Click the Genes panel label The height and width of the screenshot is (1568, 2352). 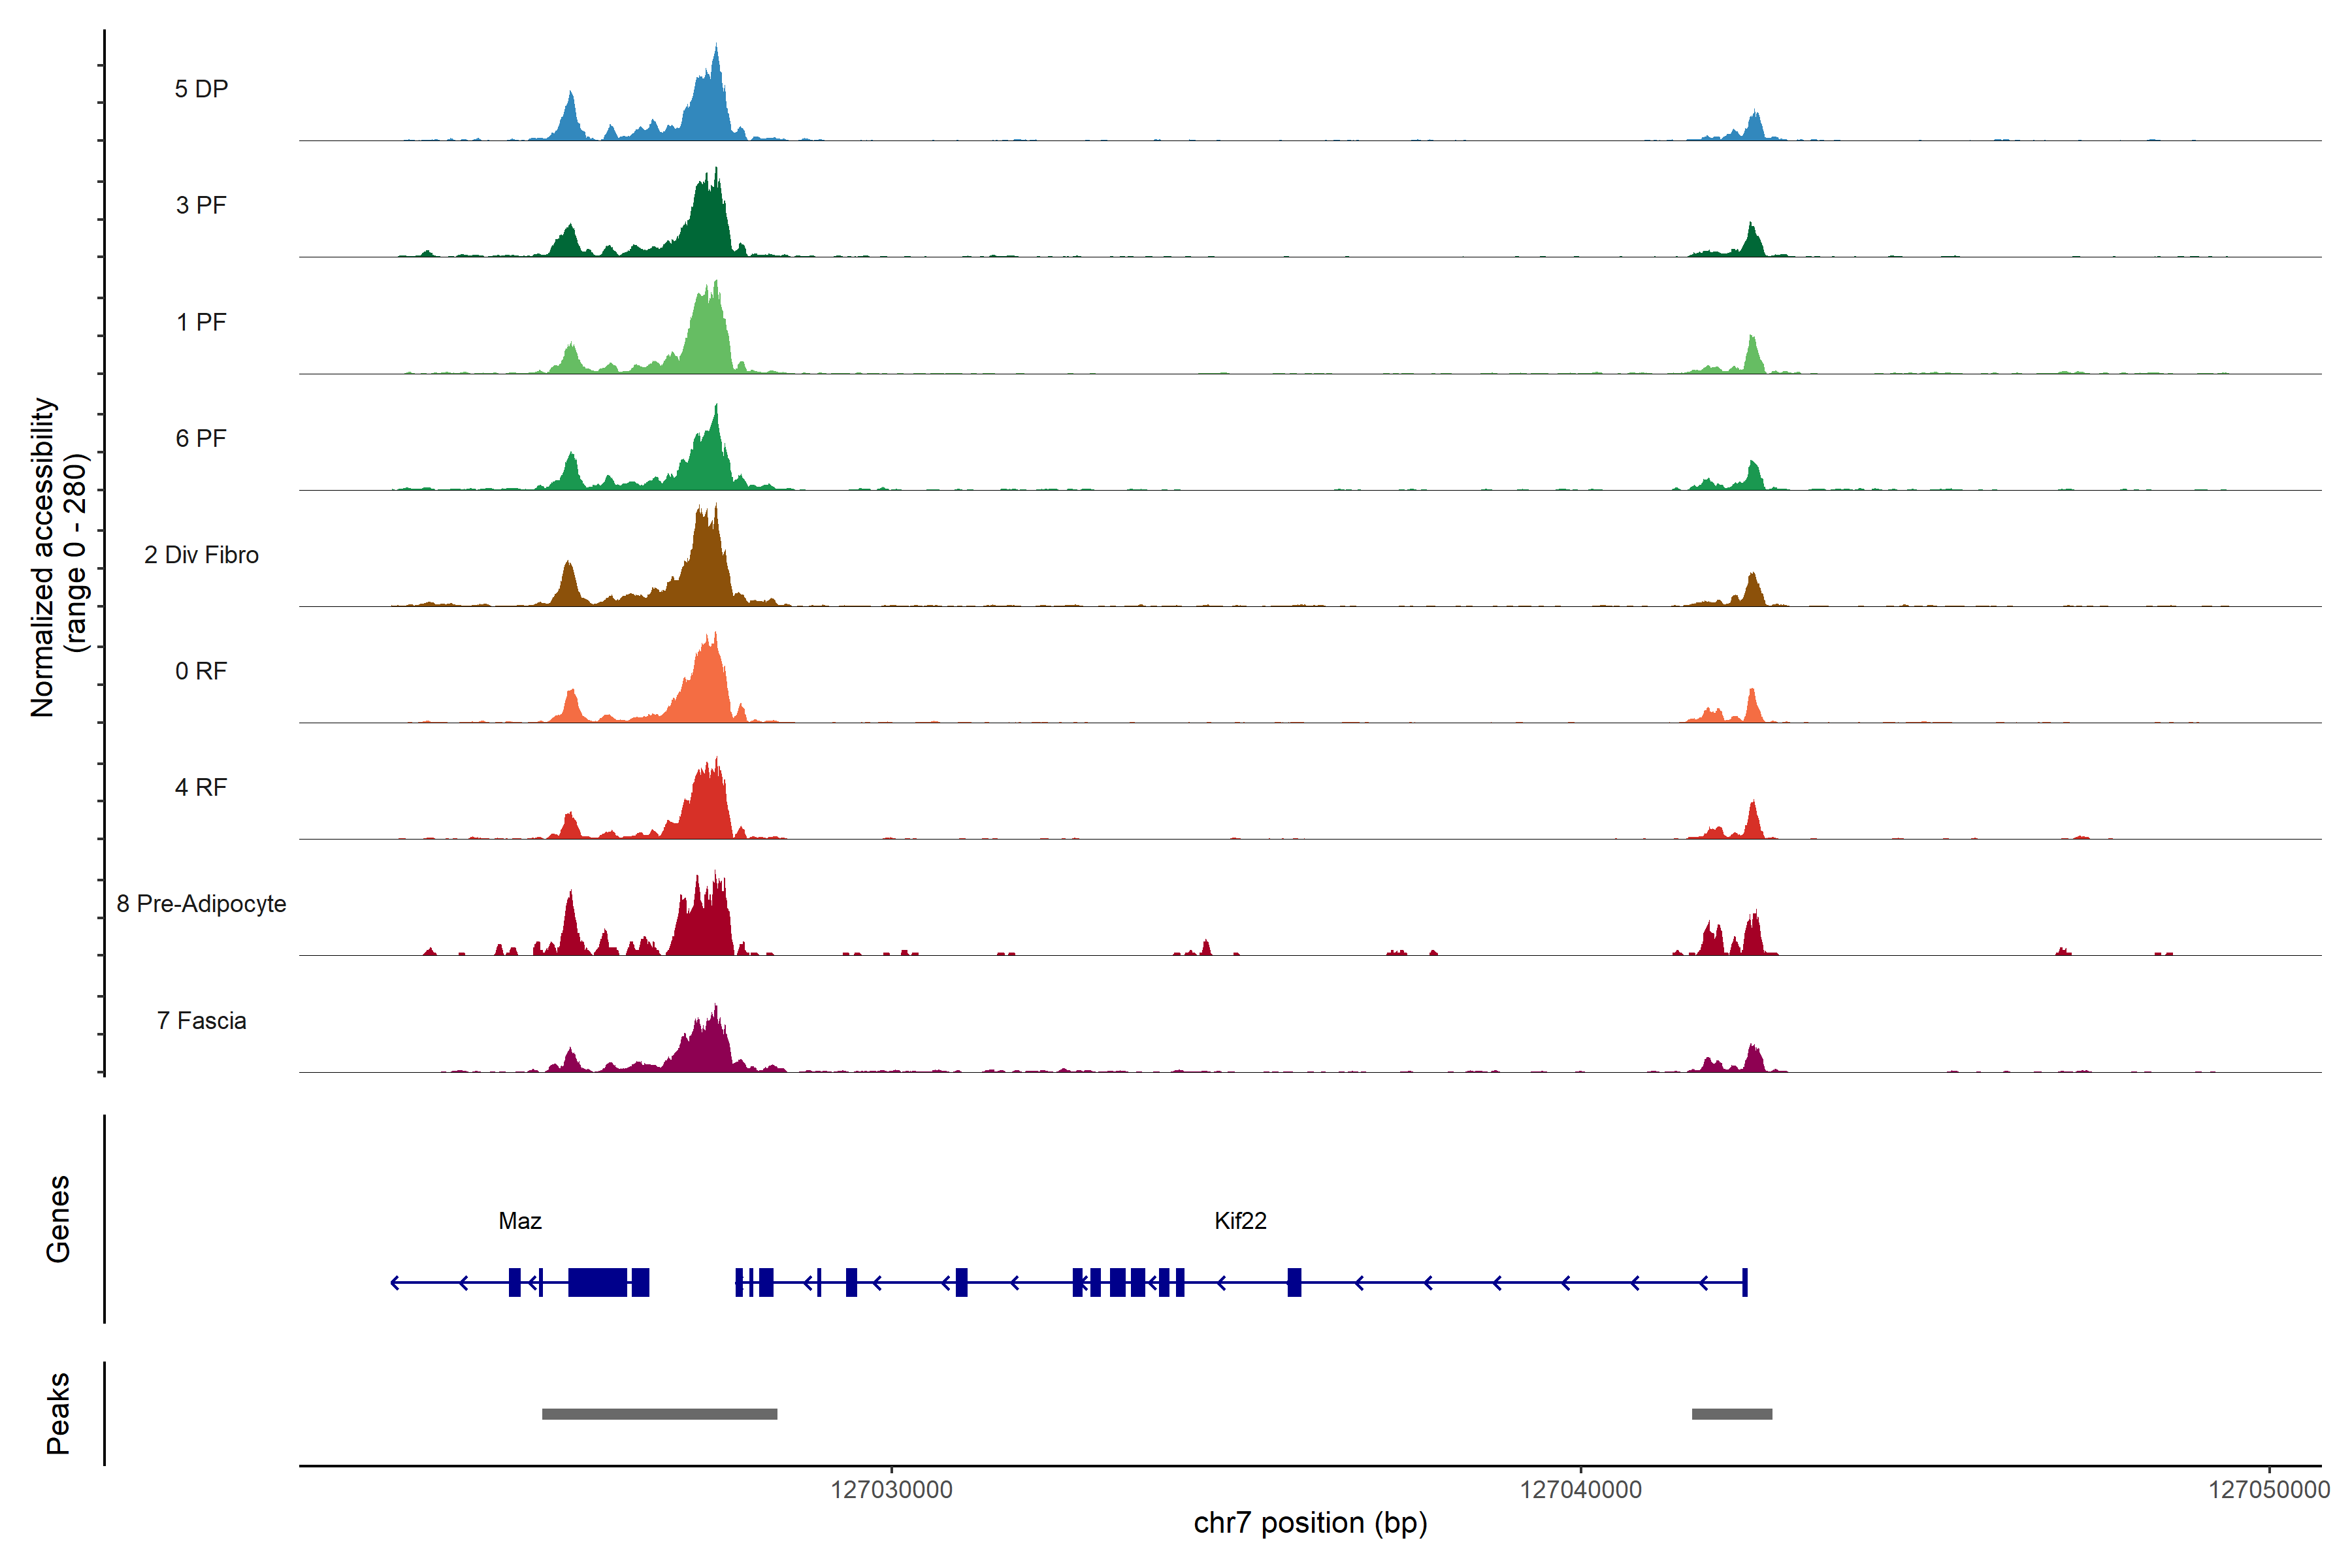pos(58,1219)
